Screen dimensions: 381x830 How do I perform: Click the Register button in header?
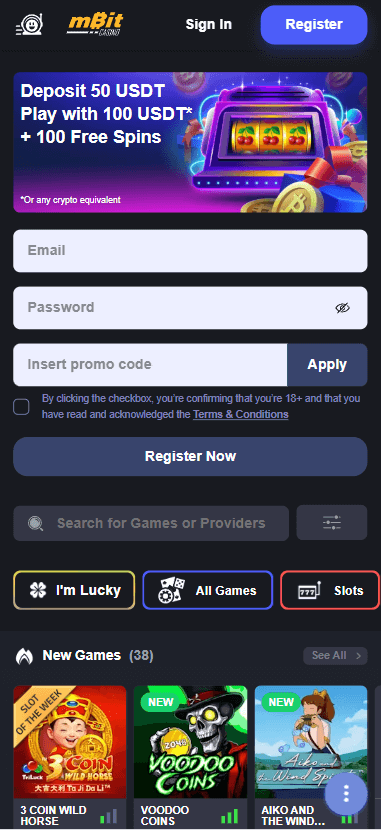tap(314, 24)
